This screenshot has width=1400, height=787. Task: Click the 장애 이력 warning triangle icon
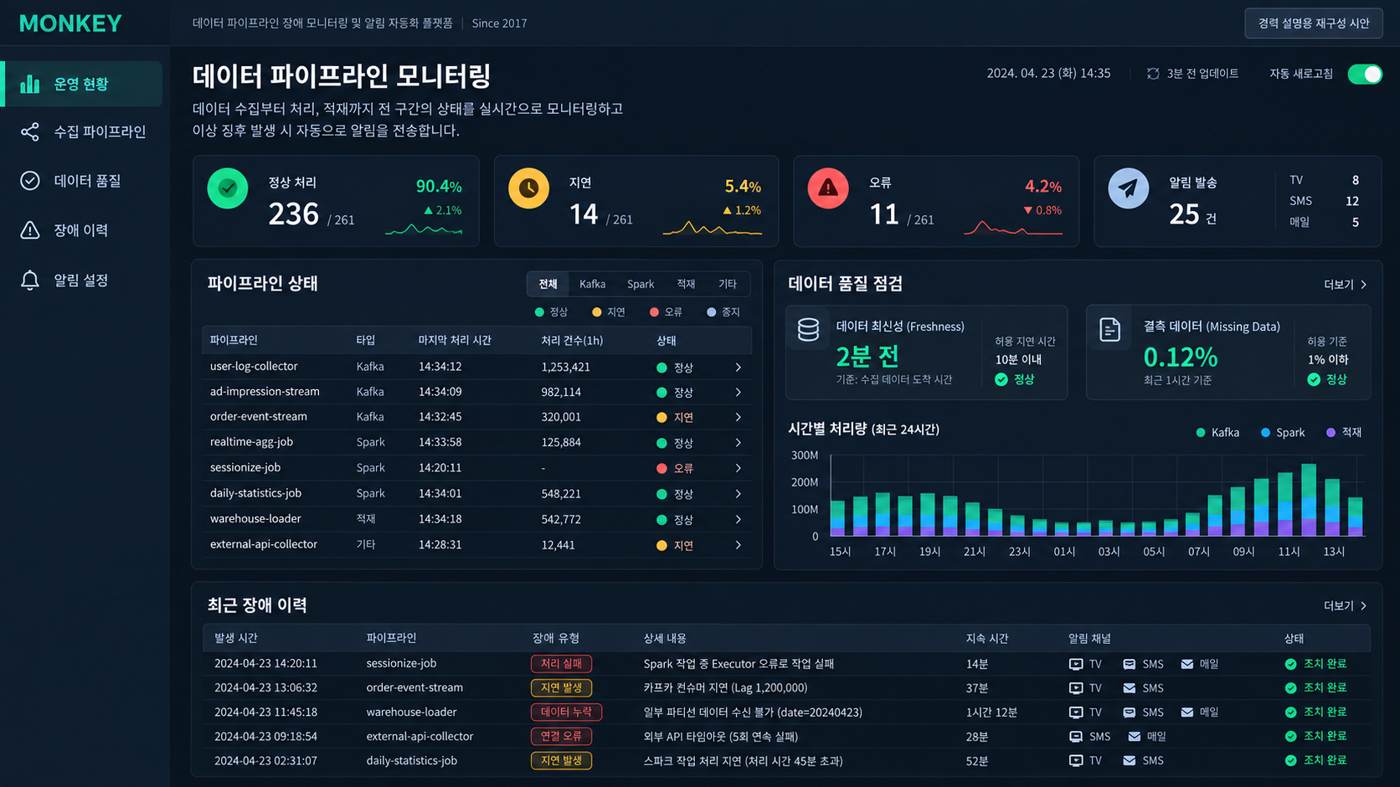tap(30, 230)
